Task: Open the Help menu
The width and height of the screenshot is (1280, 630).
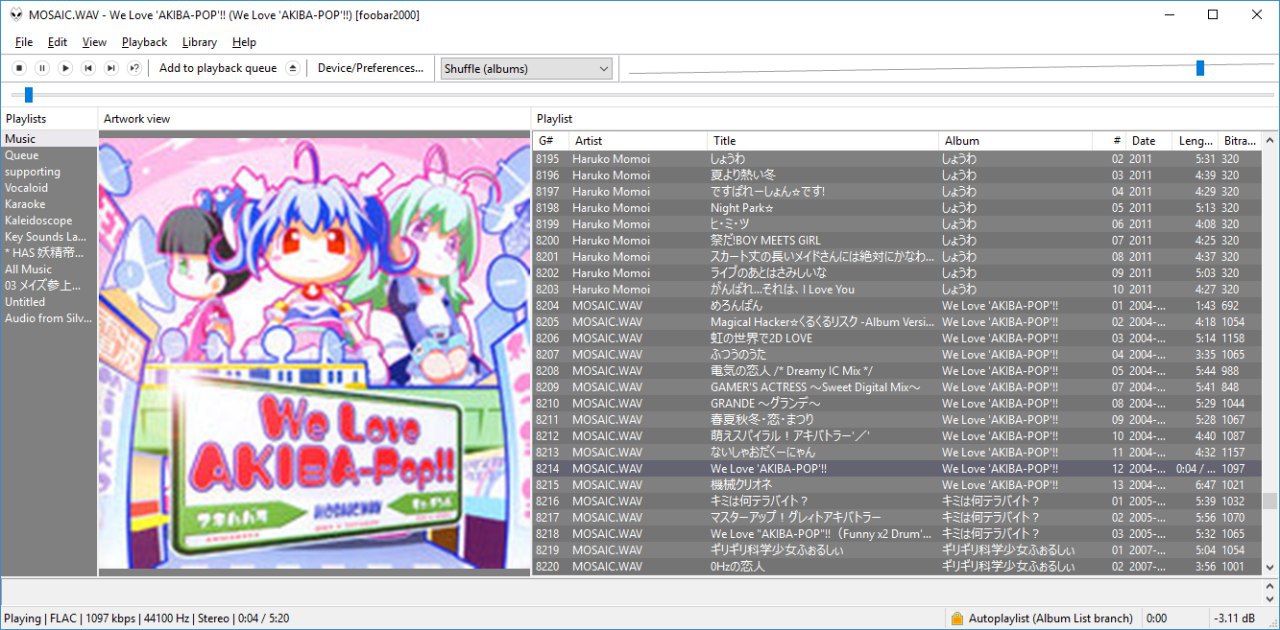Action: click(x=244, y=42)
